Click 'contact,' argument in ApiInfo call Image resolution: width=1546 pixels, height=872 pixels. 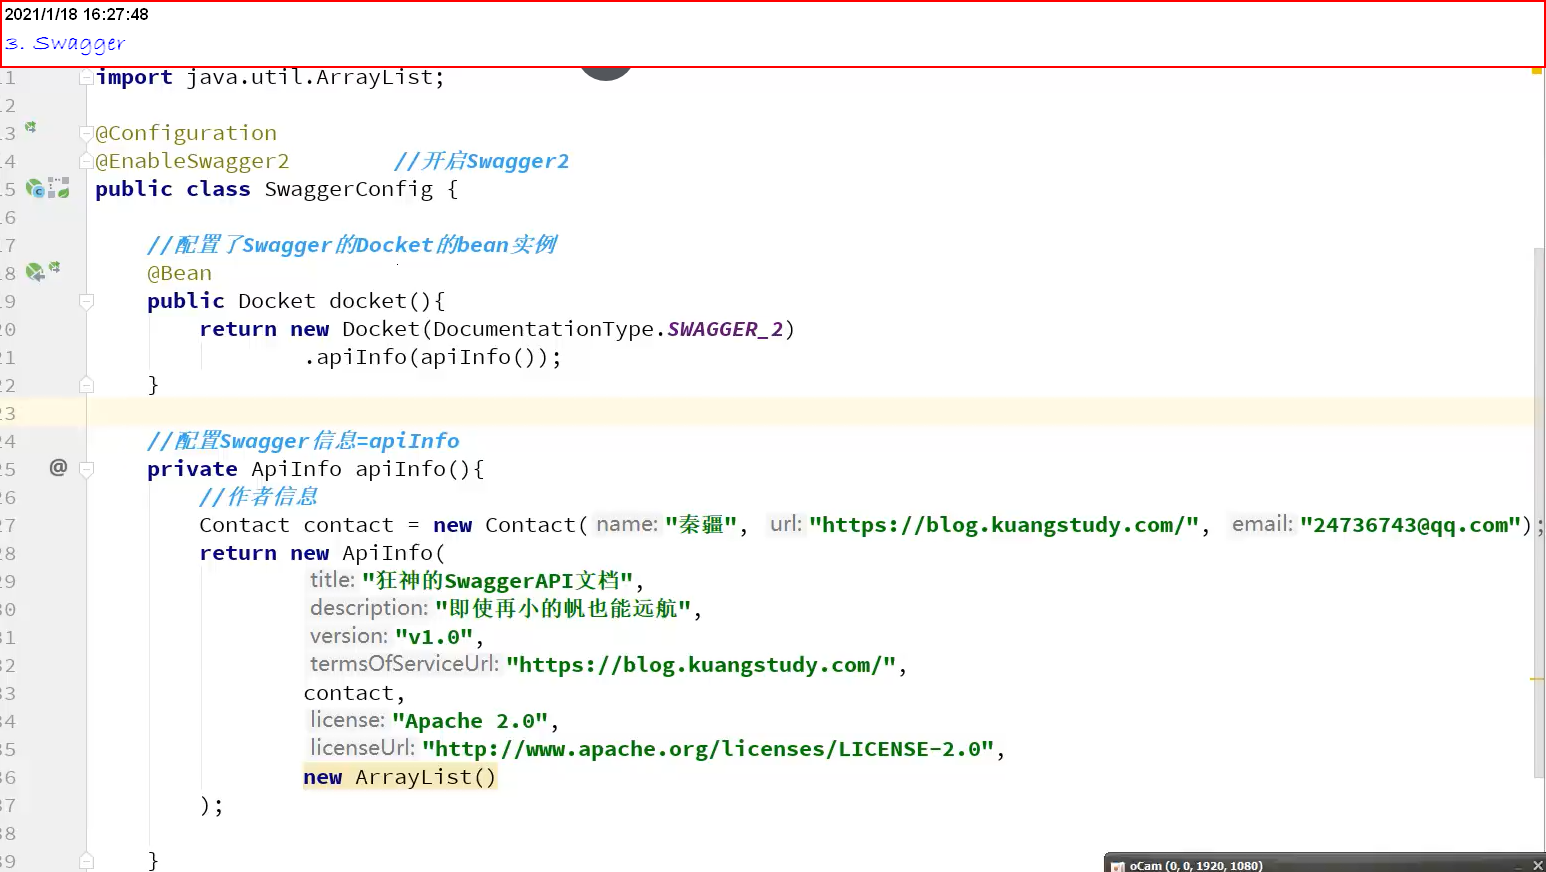click(x=354, y=693)
